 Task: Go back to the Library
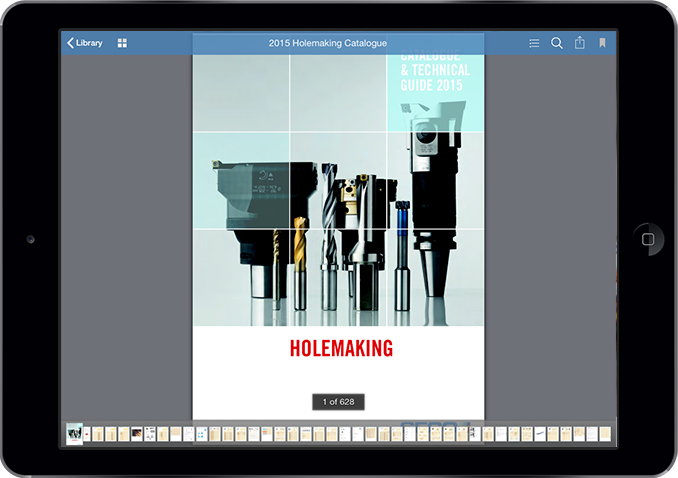tap(85, 43)
